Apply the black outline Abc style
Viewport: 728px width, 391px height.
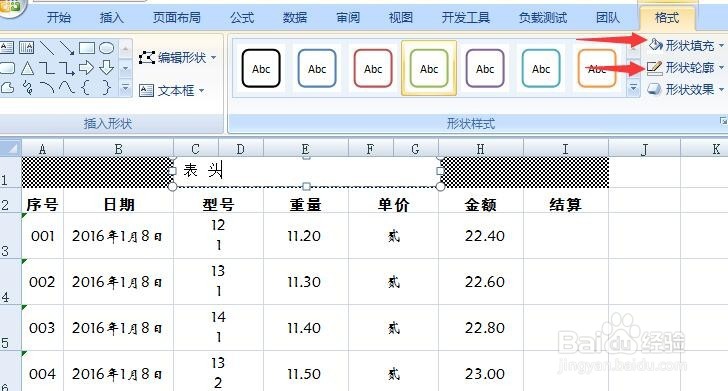(x=261, y=69)
